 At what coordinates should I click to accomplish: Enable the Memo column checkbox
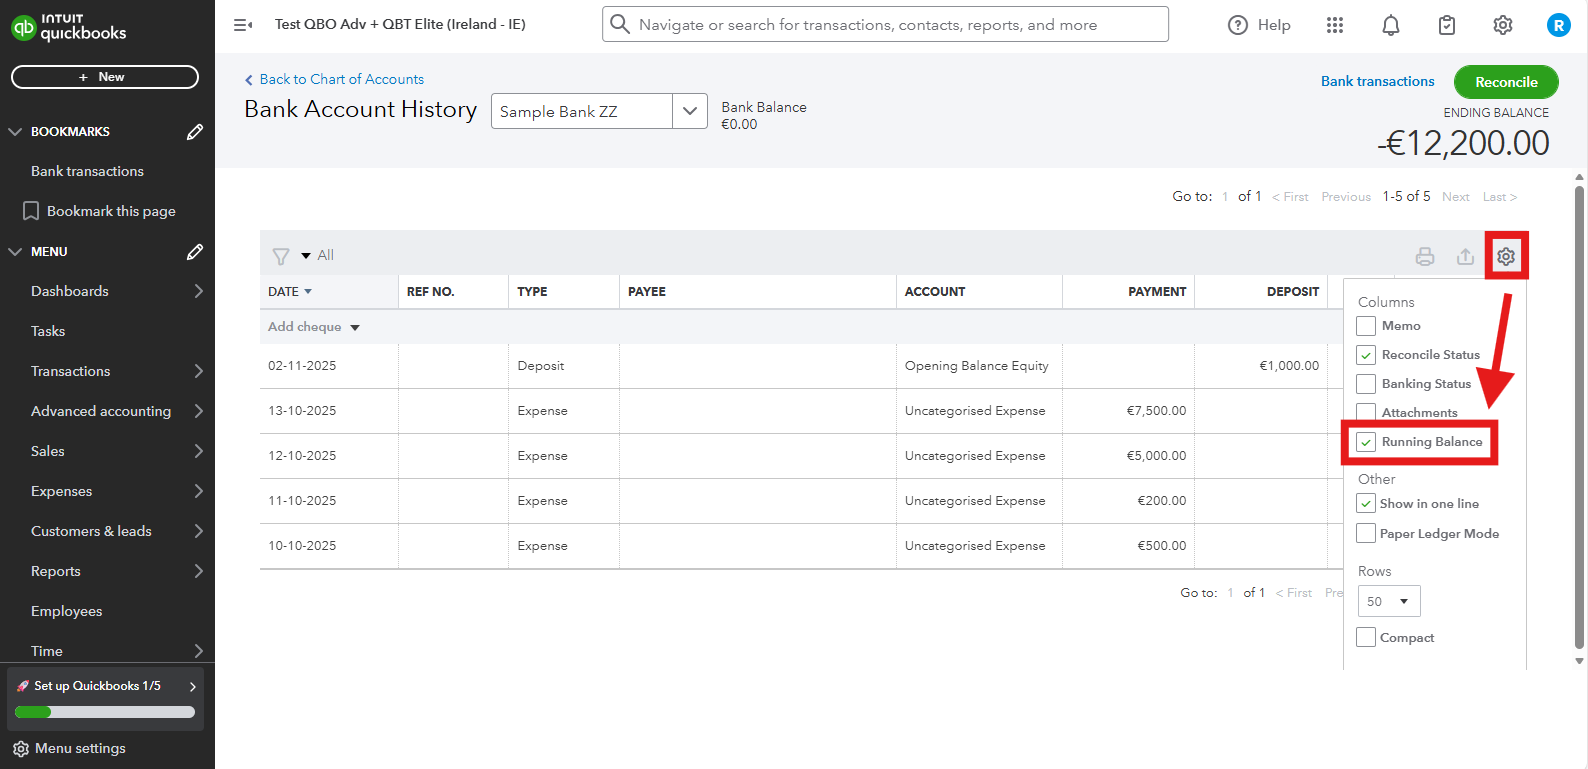tap(1366, 326)
